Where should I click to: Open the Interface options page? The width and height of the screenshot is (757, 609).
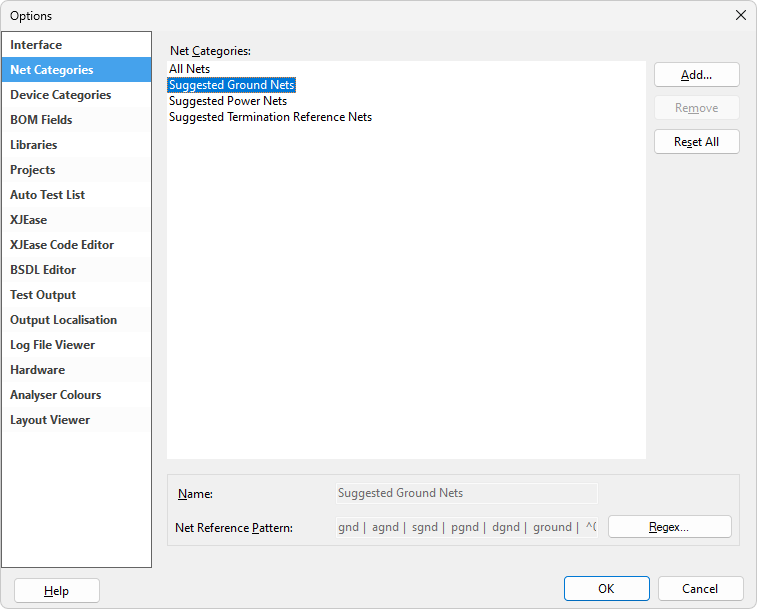[x=36, y=45]
